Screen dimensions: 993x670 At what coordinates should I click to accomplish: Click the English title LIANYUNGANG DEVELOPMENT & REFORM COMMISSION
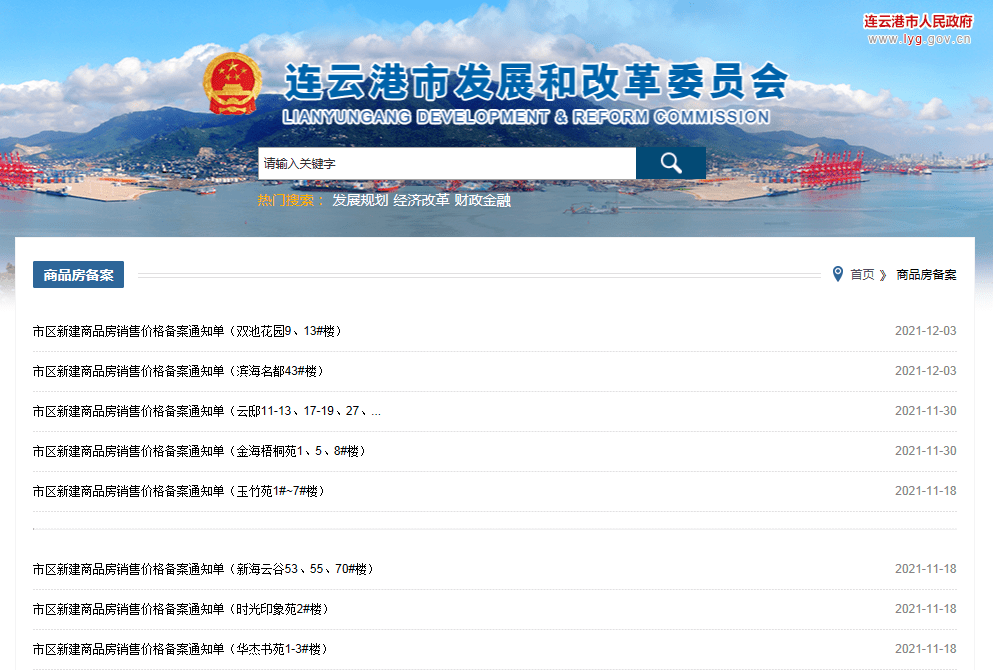[526, 117]
